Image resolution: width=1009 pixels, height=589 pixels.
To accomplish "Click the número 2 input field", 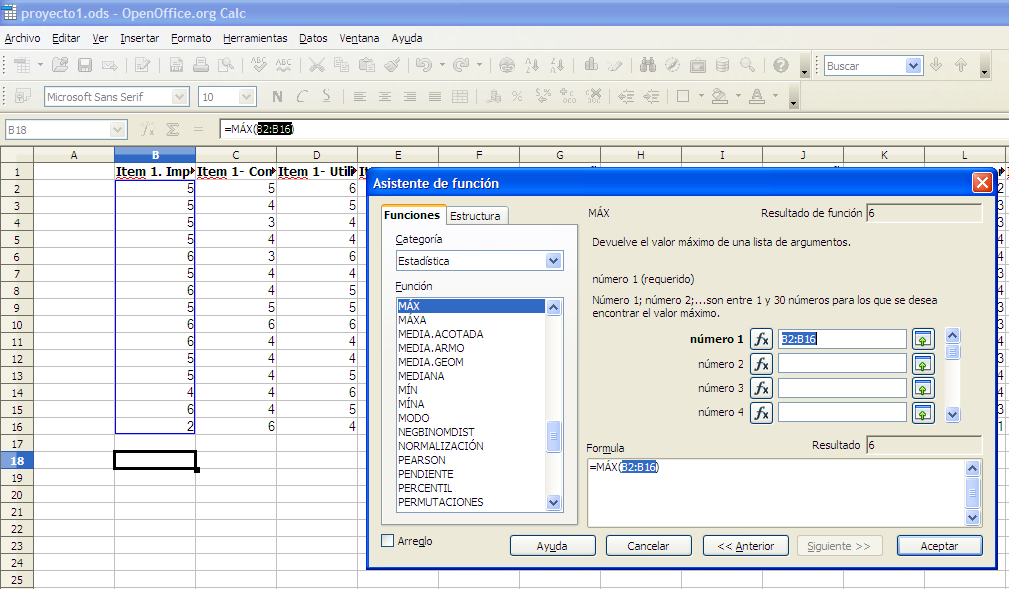I will (x=842, y=364).
